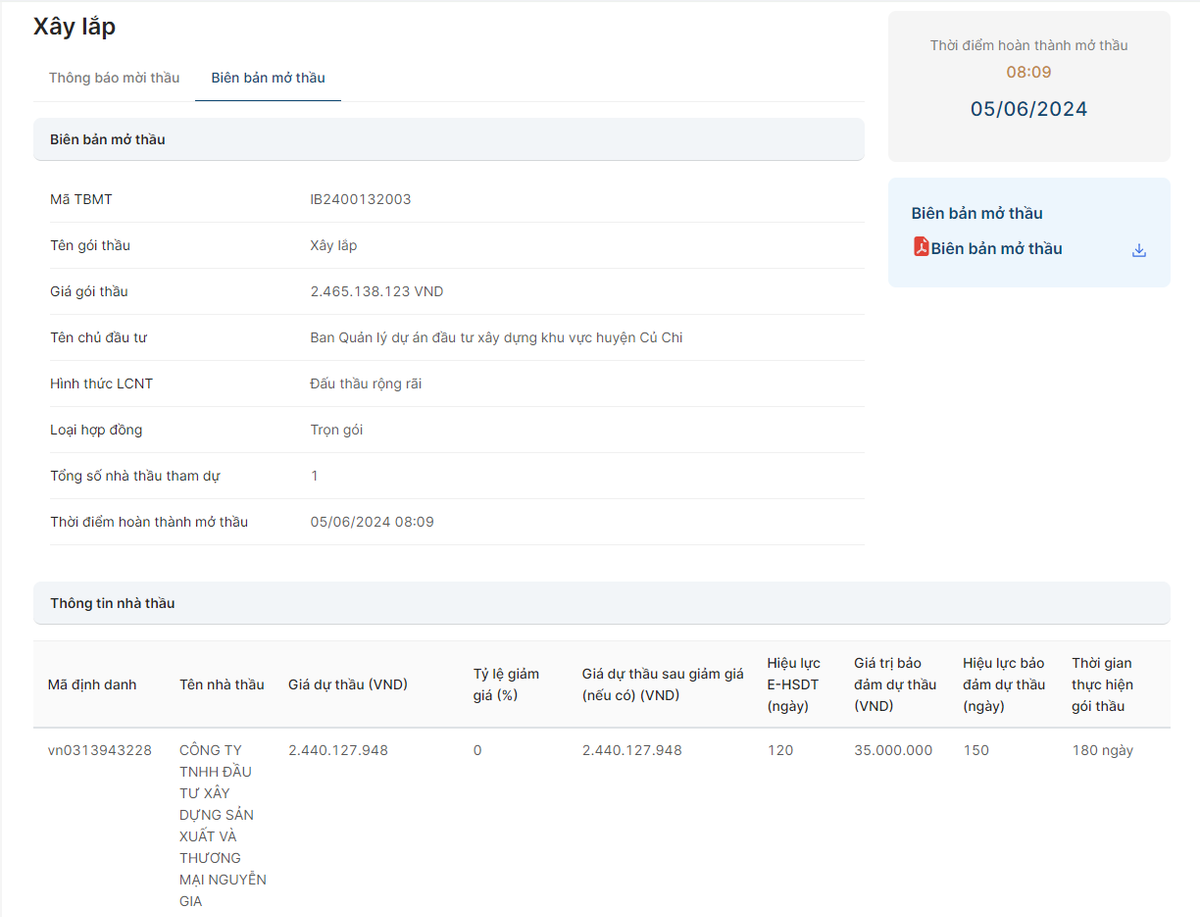Click the large date 05/06/2024 in the sidebar card
Screen dimensions: 1200x917
pos(1028,109)
